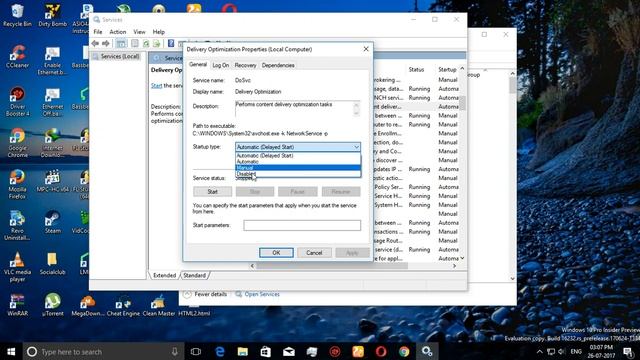Click the Refresh toolbar icon
The height and width of the screenshot is (360, 640).
click(146, 43)
